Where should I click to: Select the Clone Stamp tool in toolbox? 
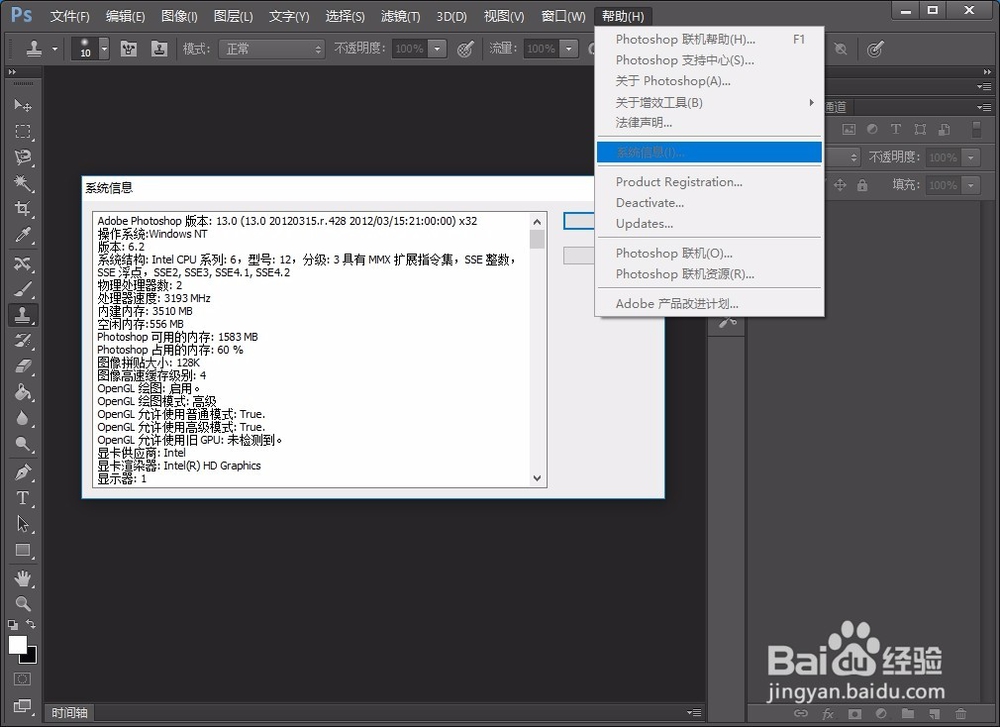point(23,314)
